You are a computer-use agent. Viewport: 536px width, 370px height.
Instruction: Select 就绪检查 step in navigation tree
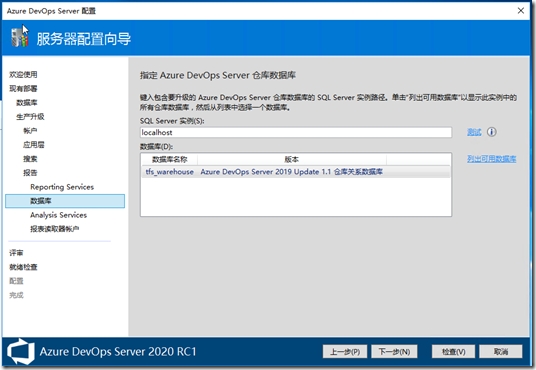point(23,267)
